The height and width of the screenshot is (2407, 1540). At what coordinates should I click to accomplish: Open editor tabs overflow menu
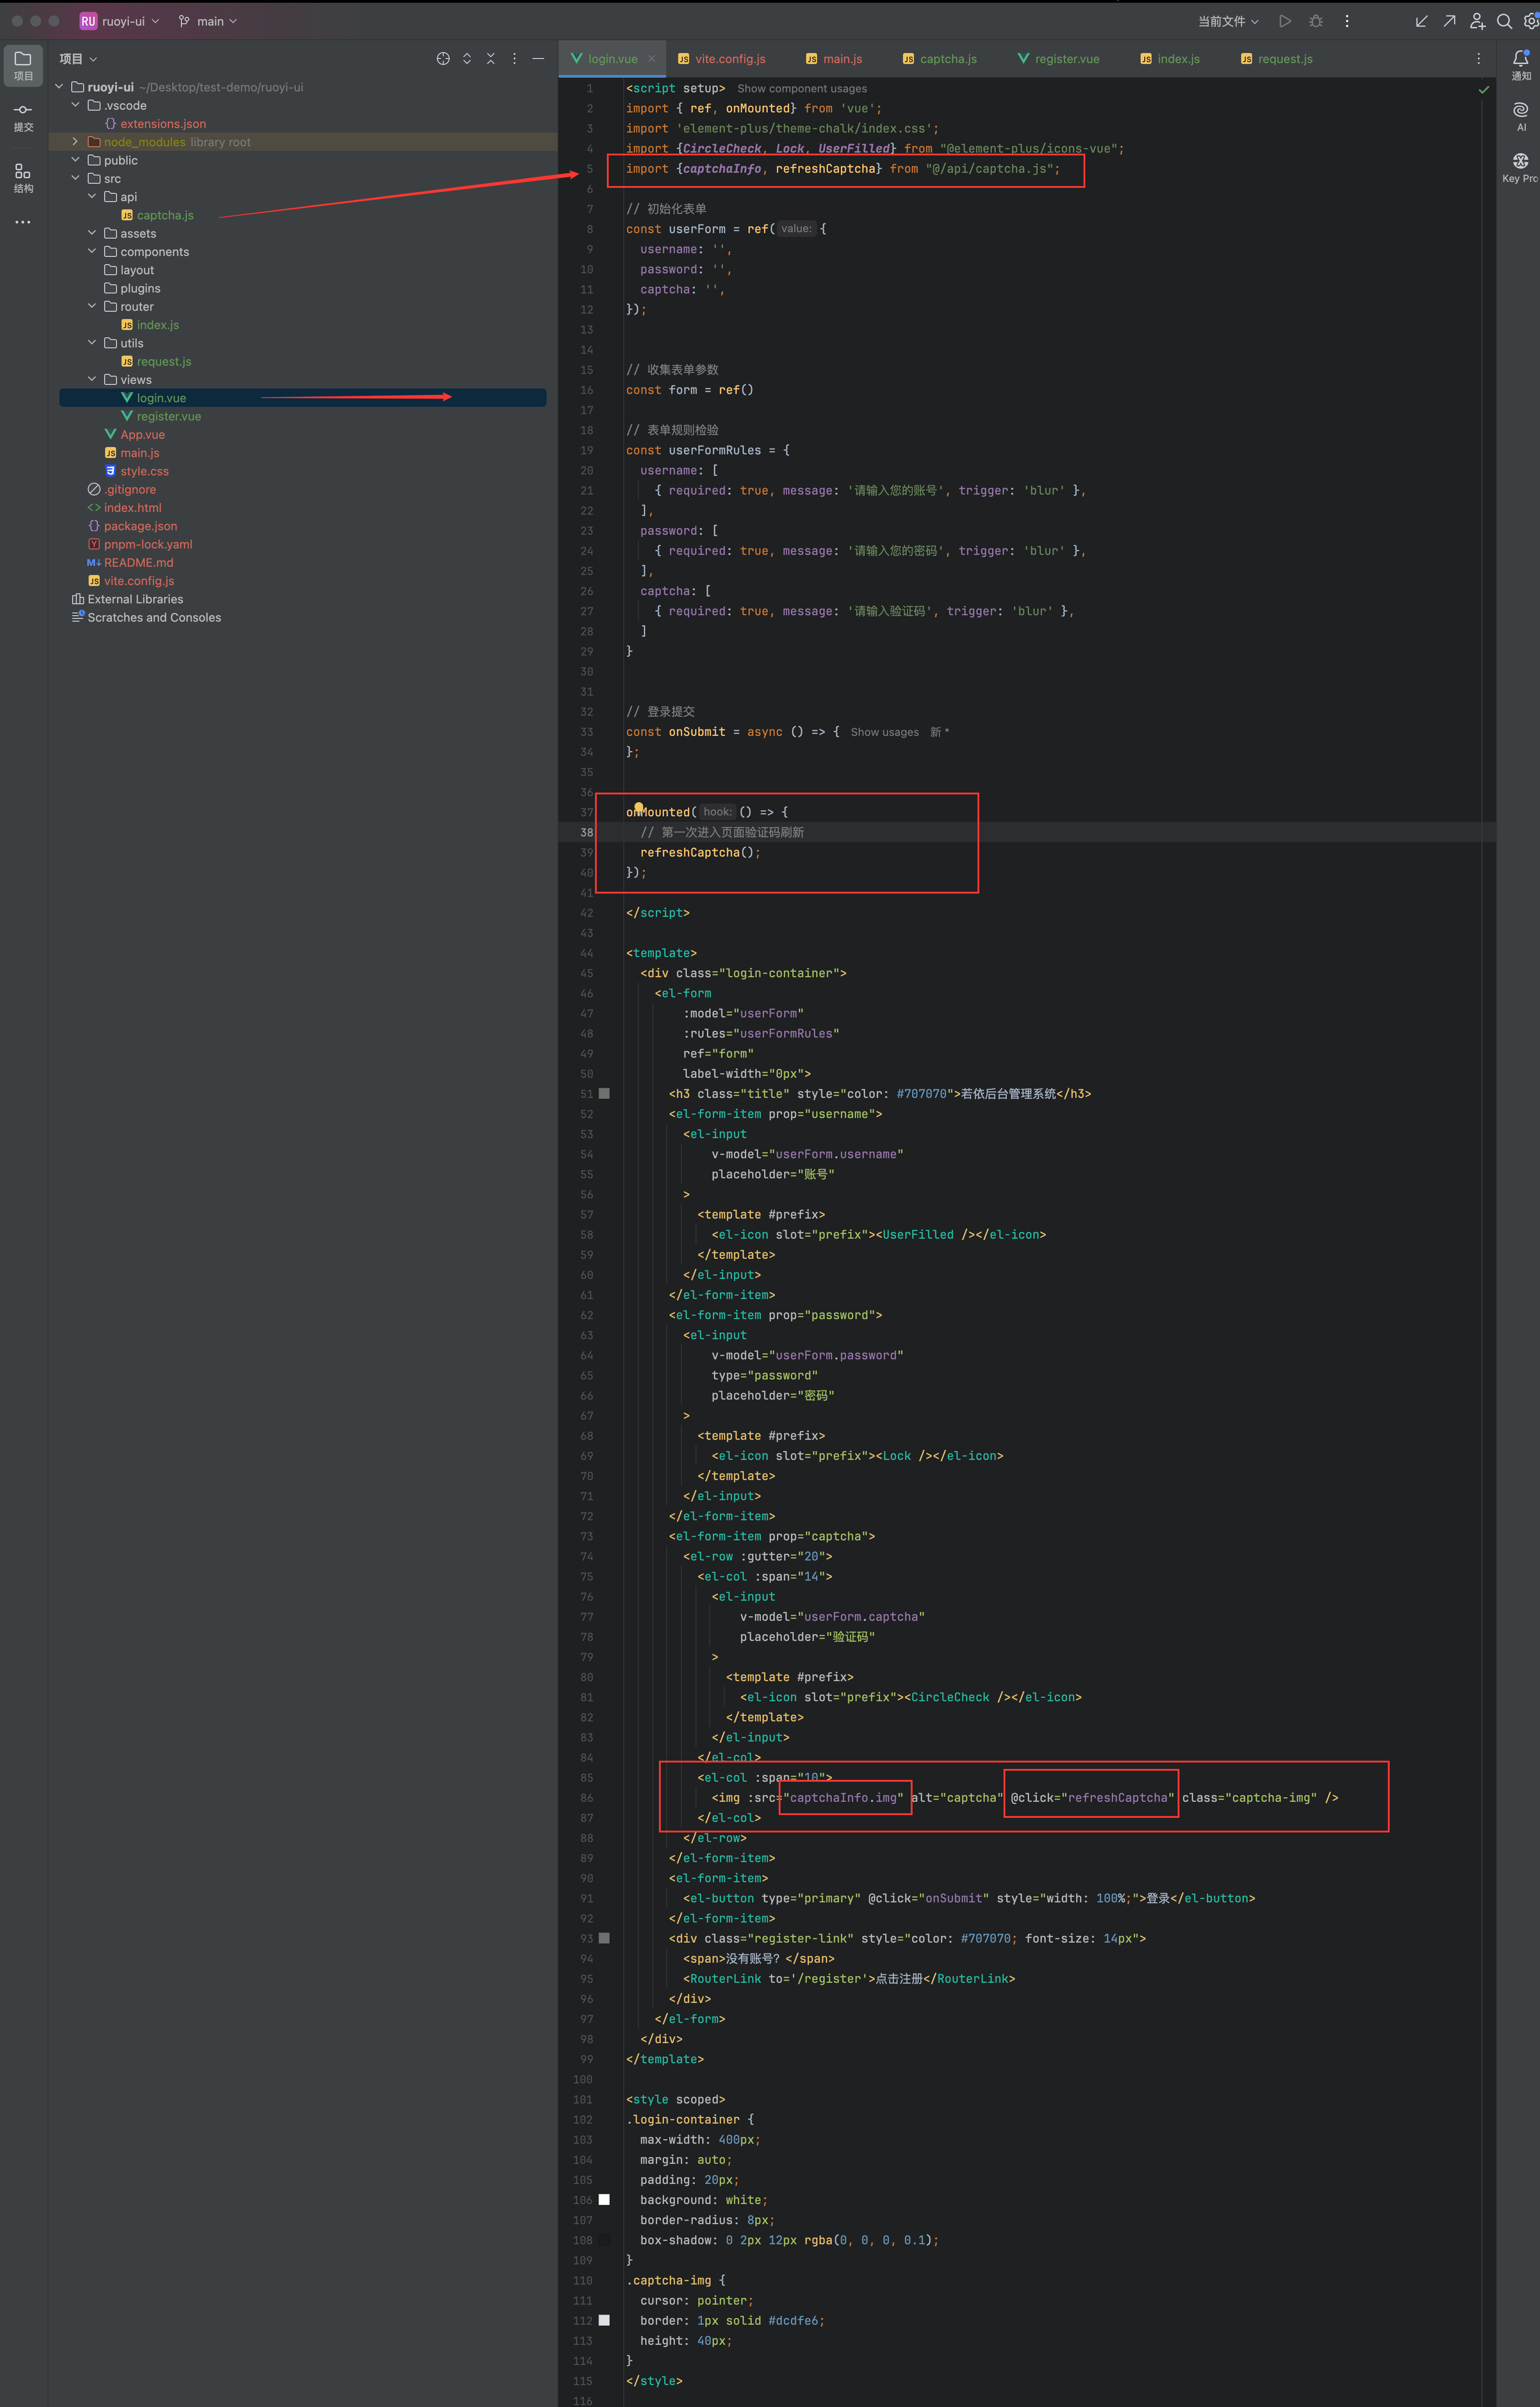[1479, 59]
